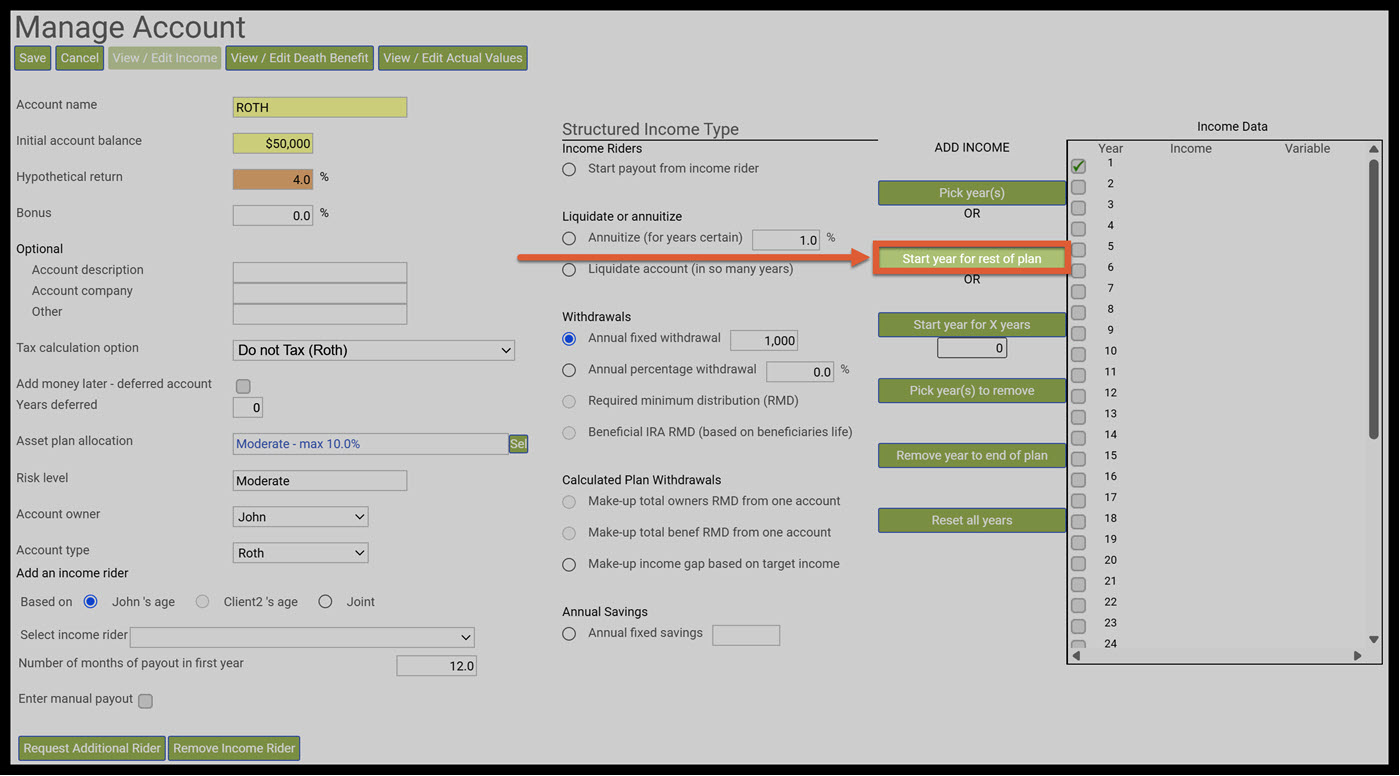
Task: Open the Account owner dropdown
Action: 300,517
